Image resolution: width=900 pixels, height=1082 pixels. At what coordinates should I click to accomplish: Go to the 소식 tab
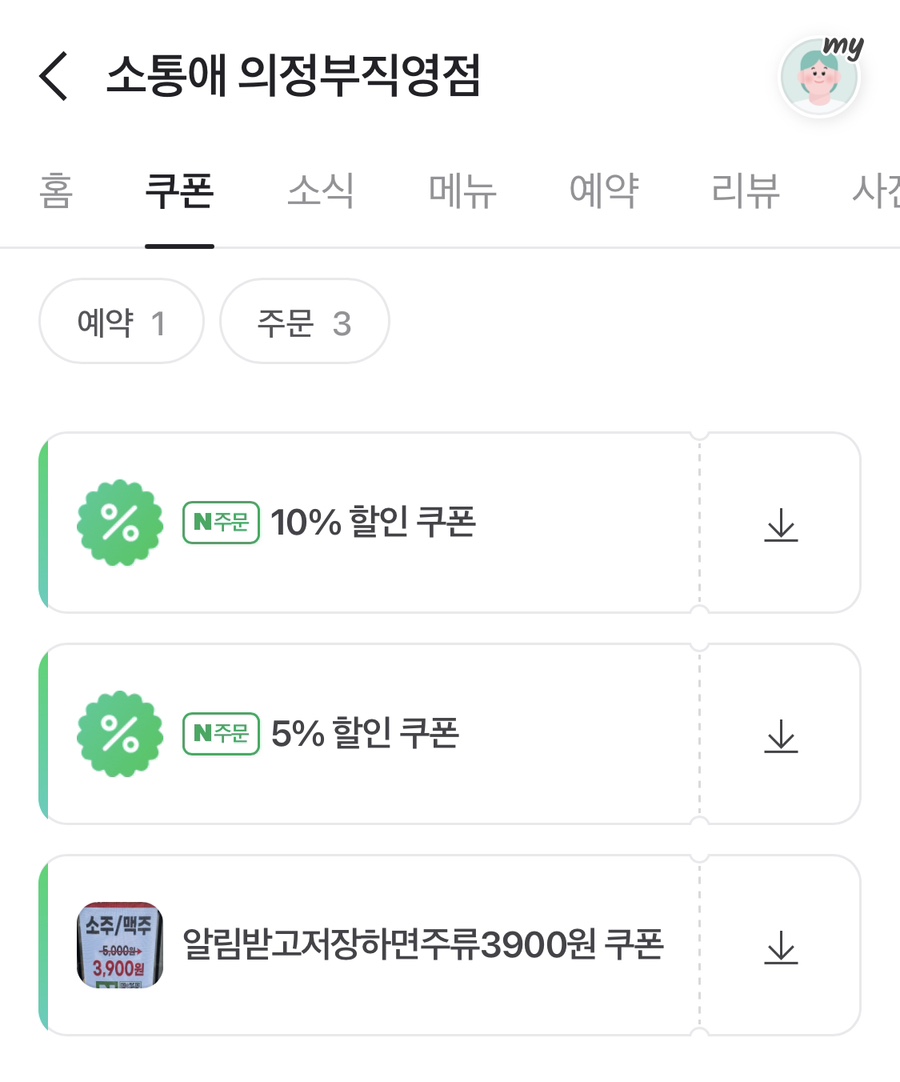[x=321, y=190]
